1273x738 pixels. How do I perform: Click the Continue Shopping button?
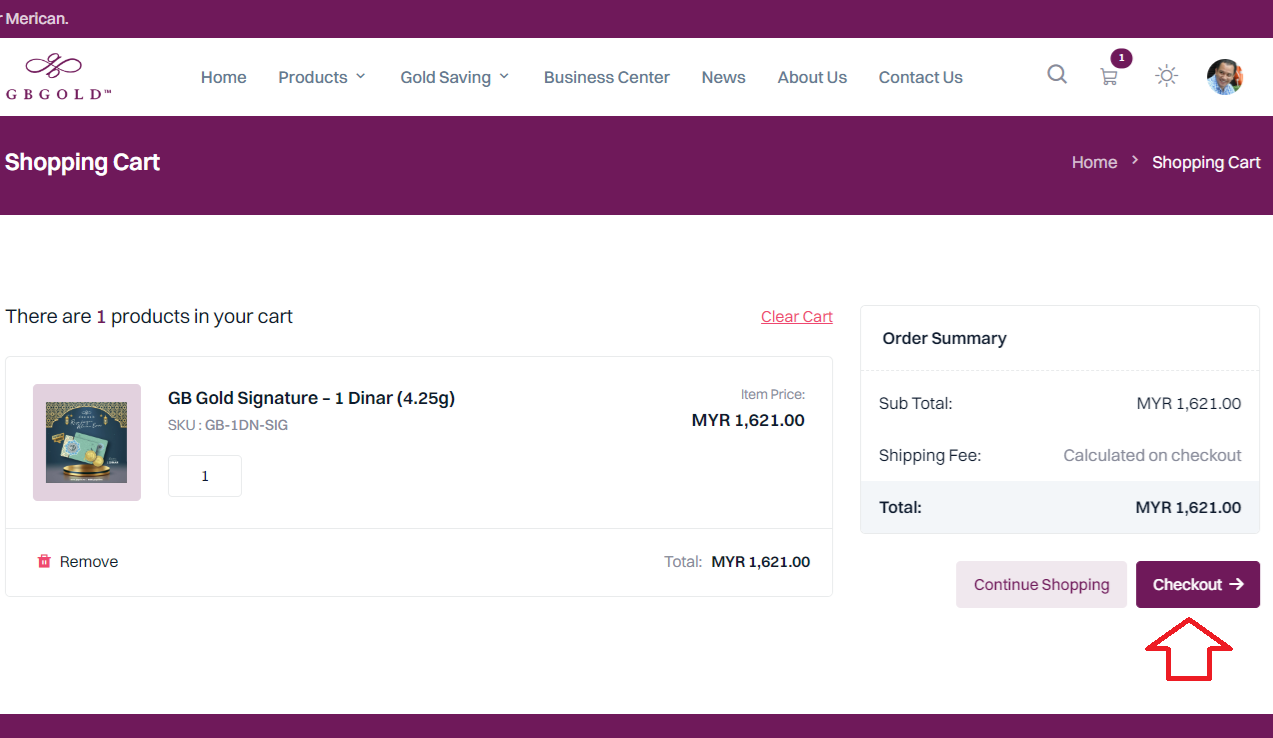tap(1041, 585)
